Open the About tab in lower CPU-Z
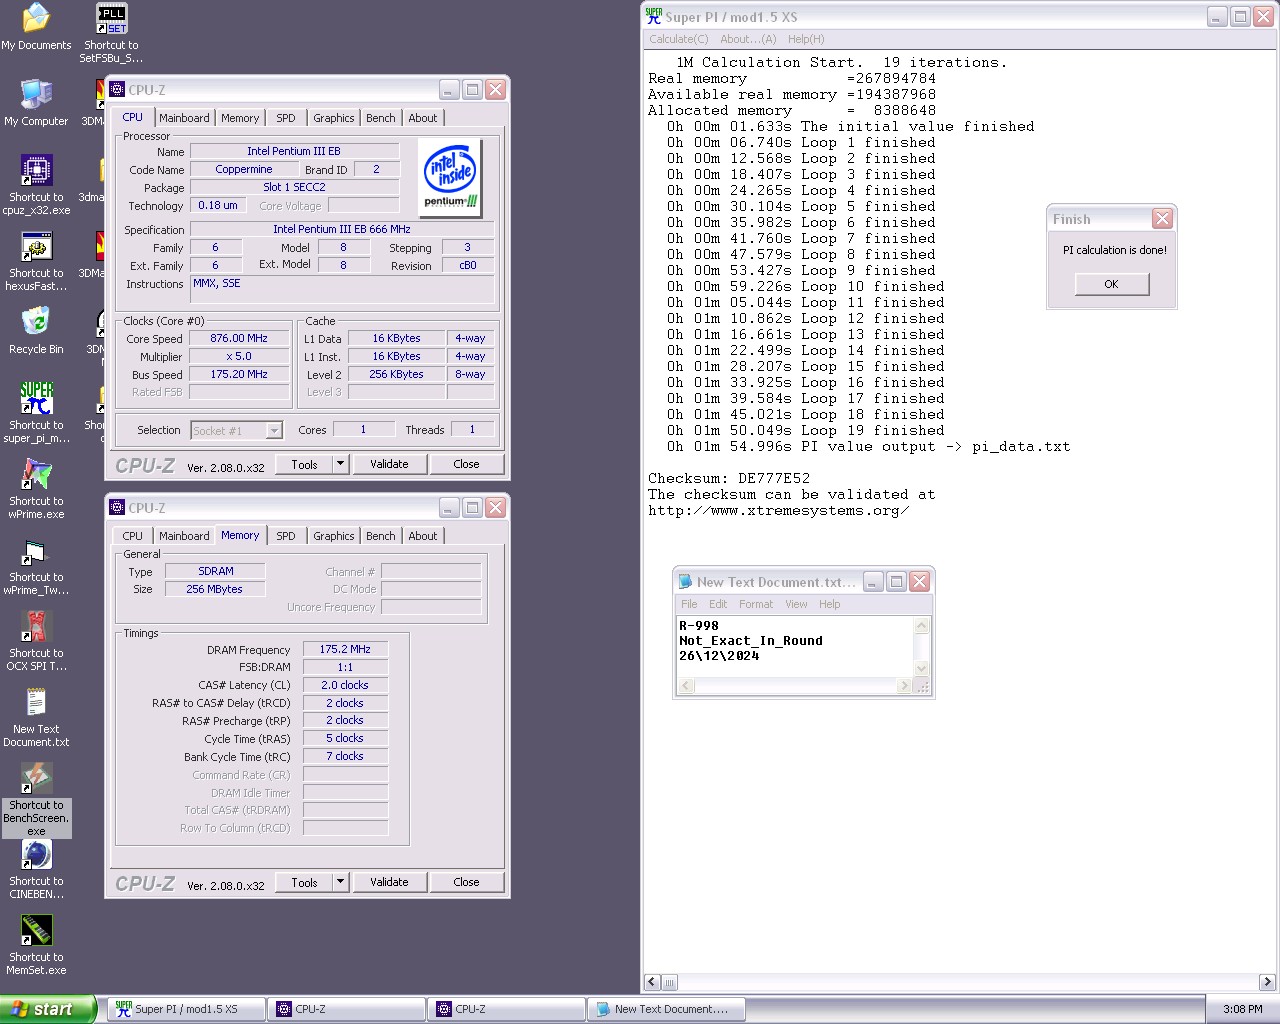This screenshot has height=1024, width=1280. pyautogui.click(x=423, y=536)
